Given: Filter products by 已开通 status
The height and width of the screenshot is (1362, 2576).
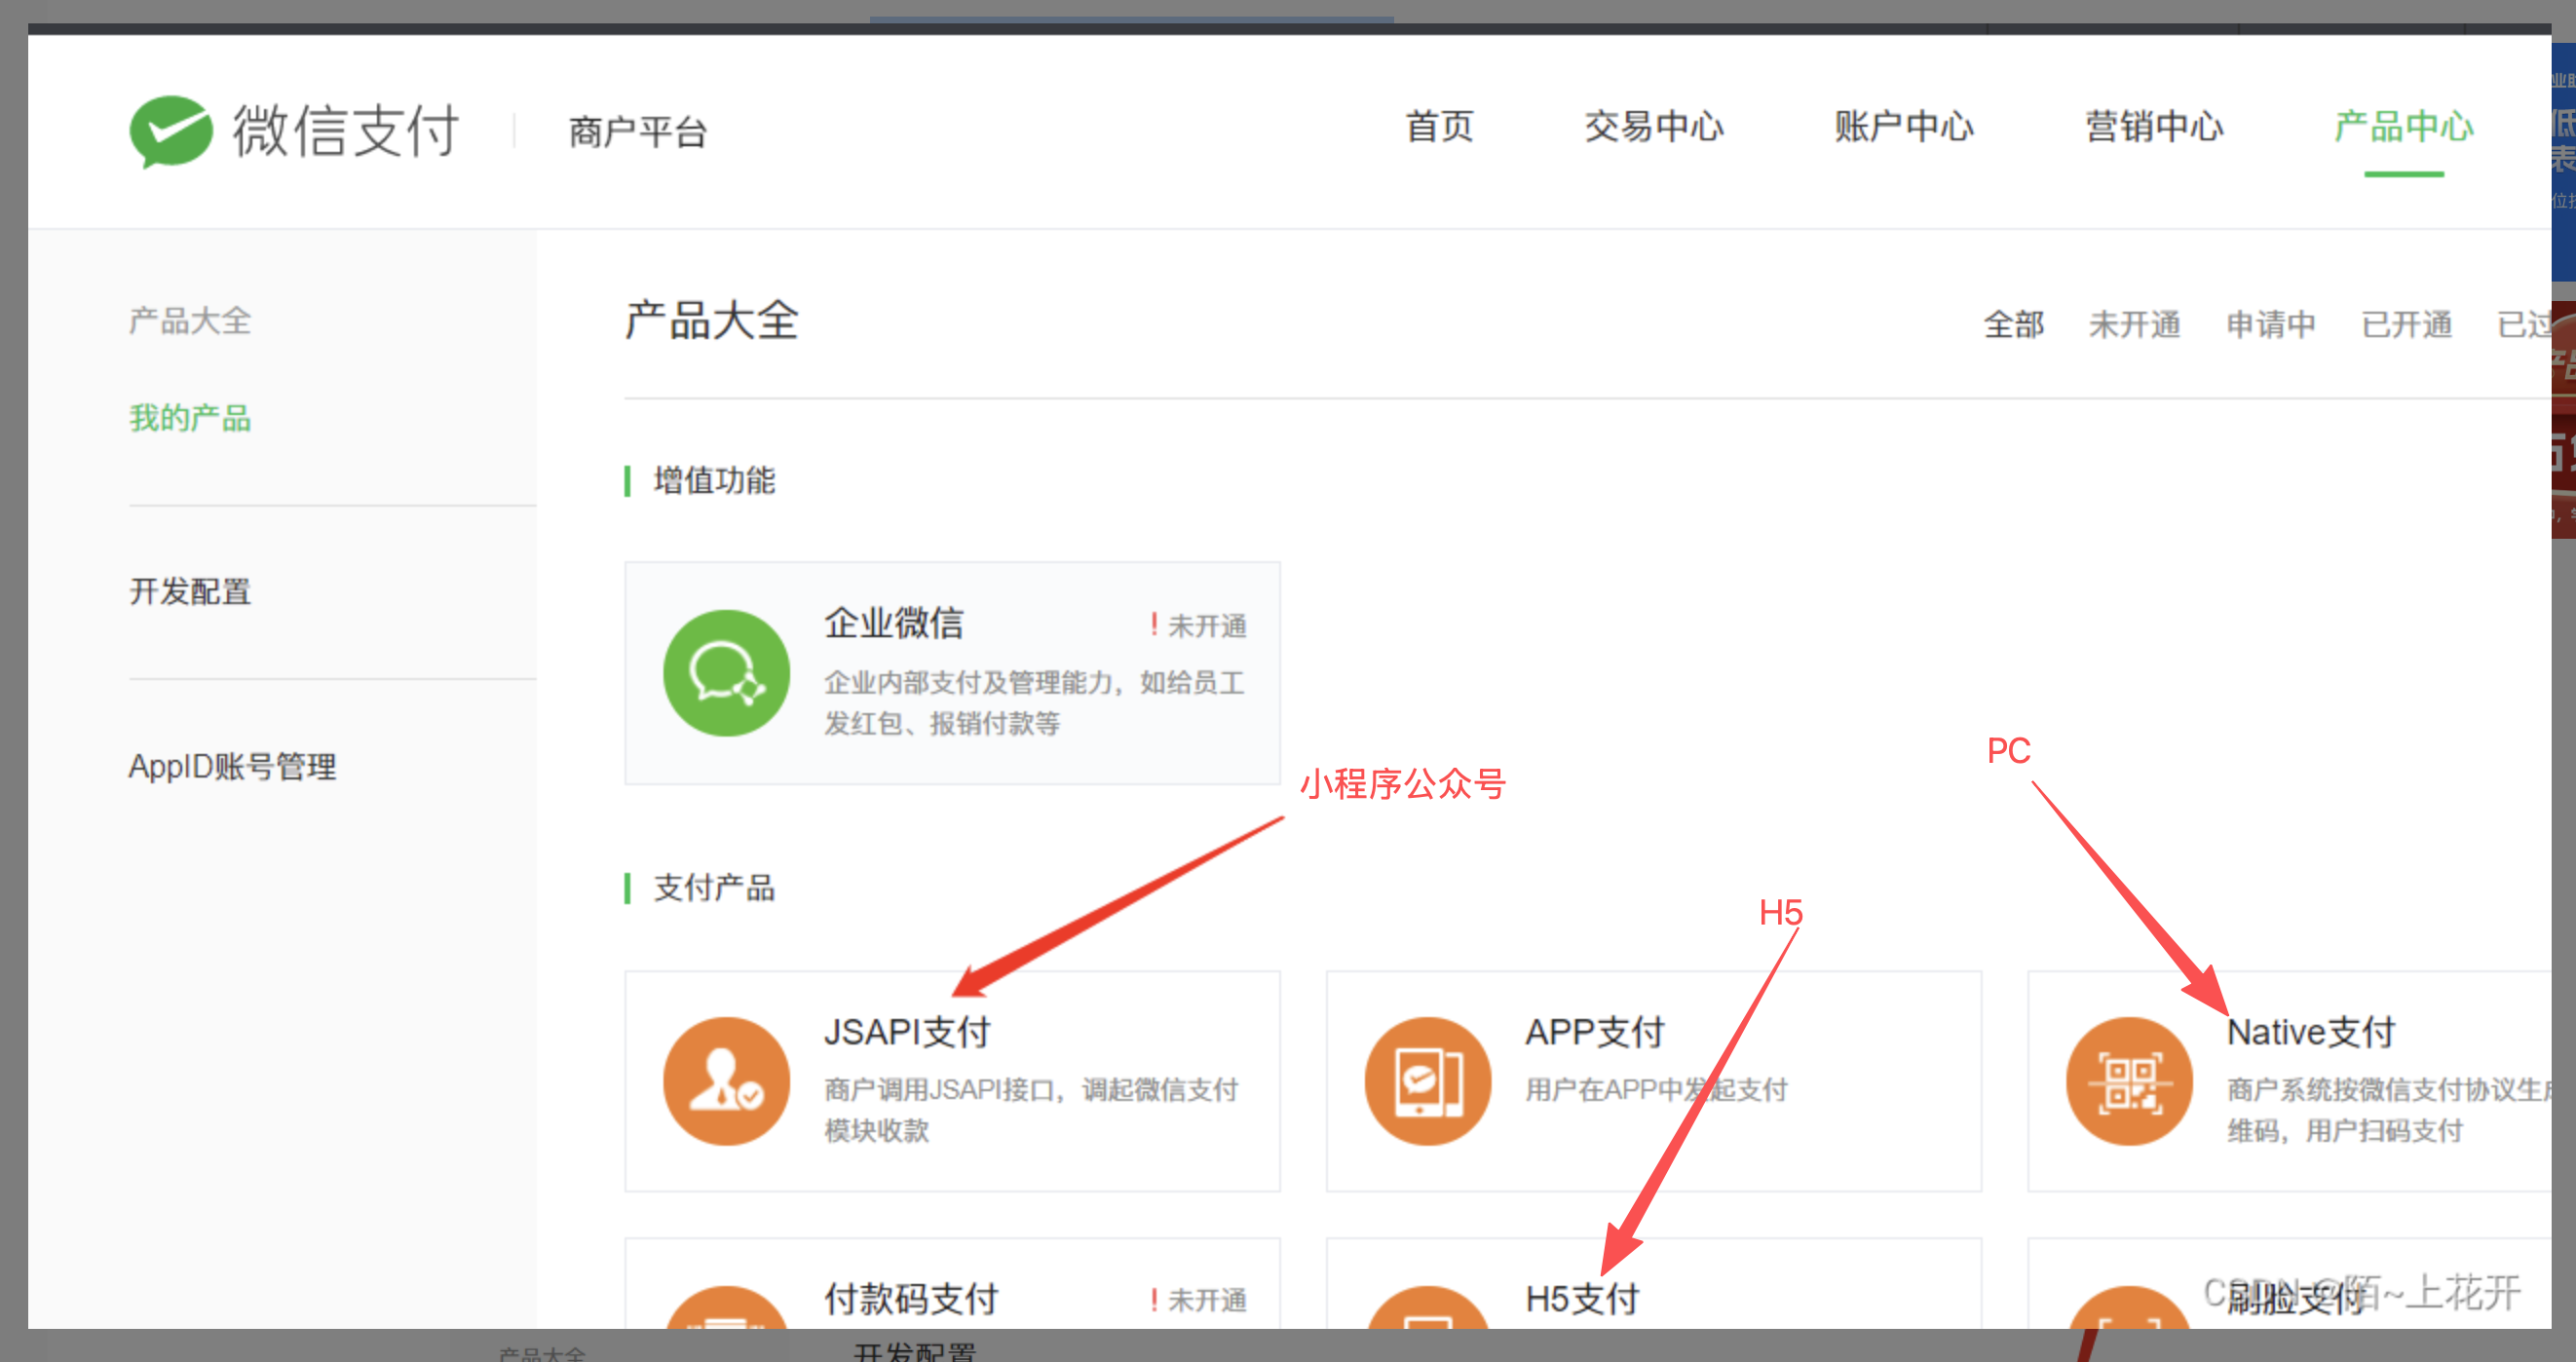Looking at the screenshot, I should click(2406, 324).
